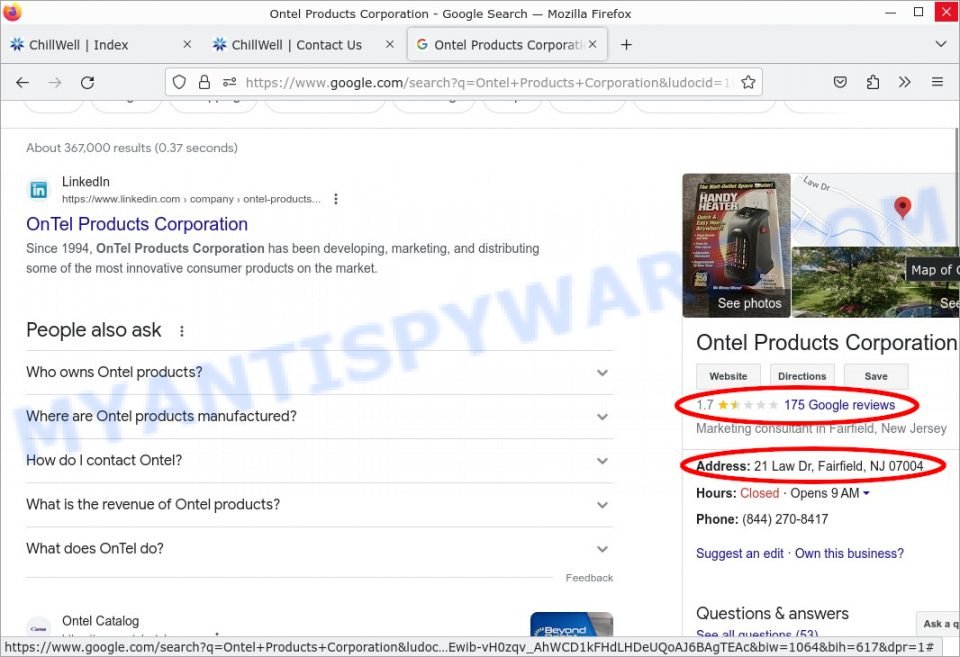Click inside the Google search address bar
The image size is (960, 657).
[x=450, y=82]
